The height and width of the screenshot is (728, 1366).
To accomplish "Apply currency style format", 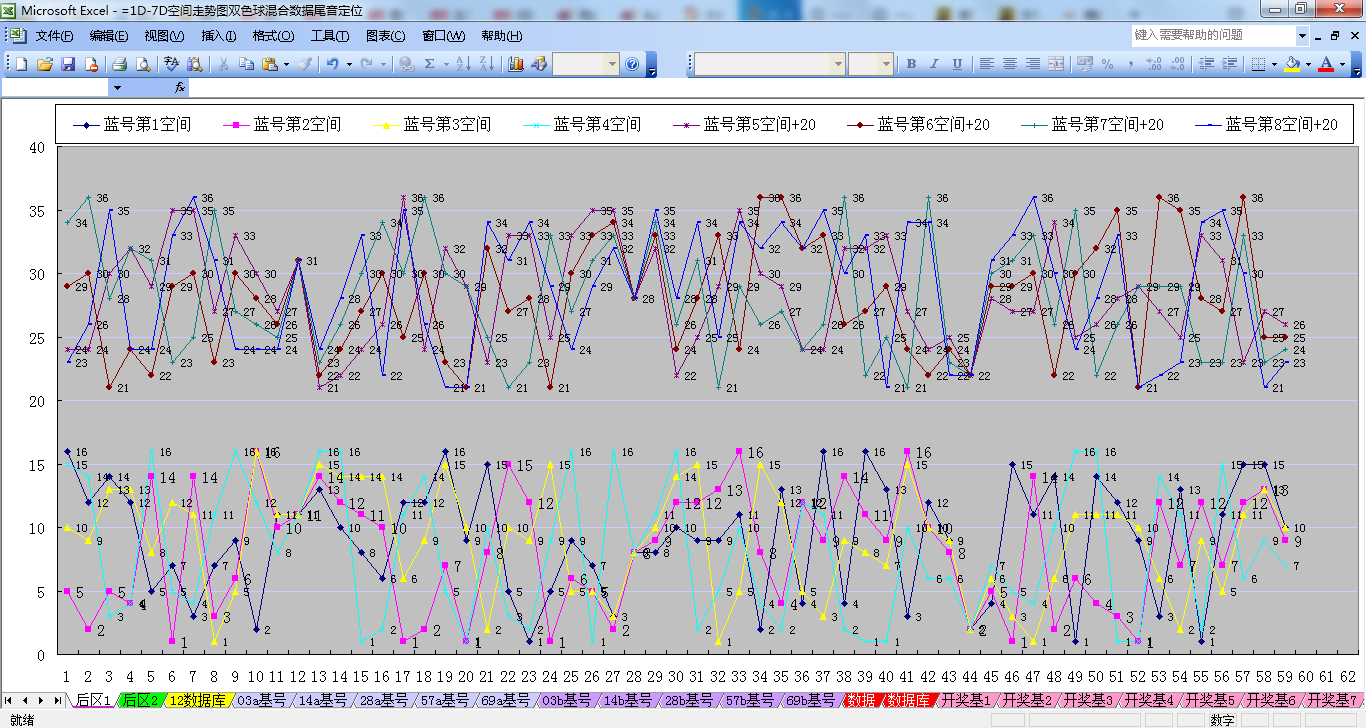I will 1084,64.
